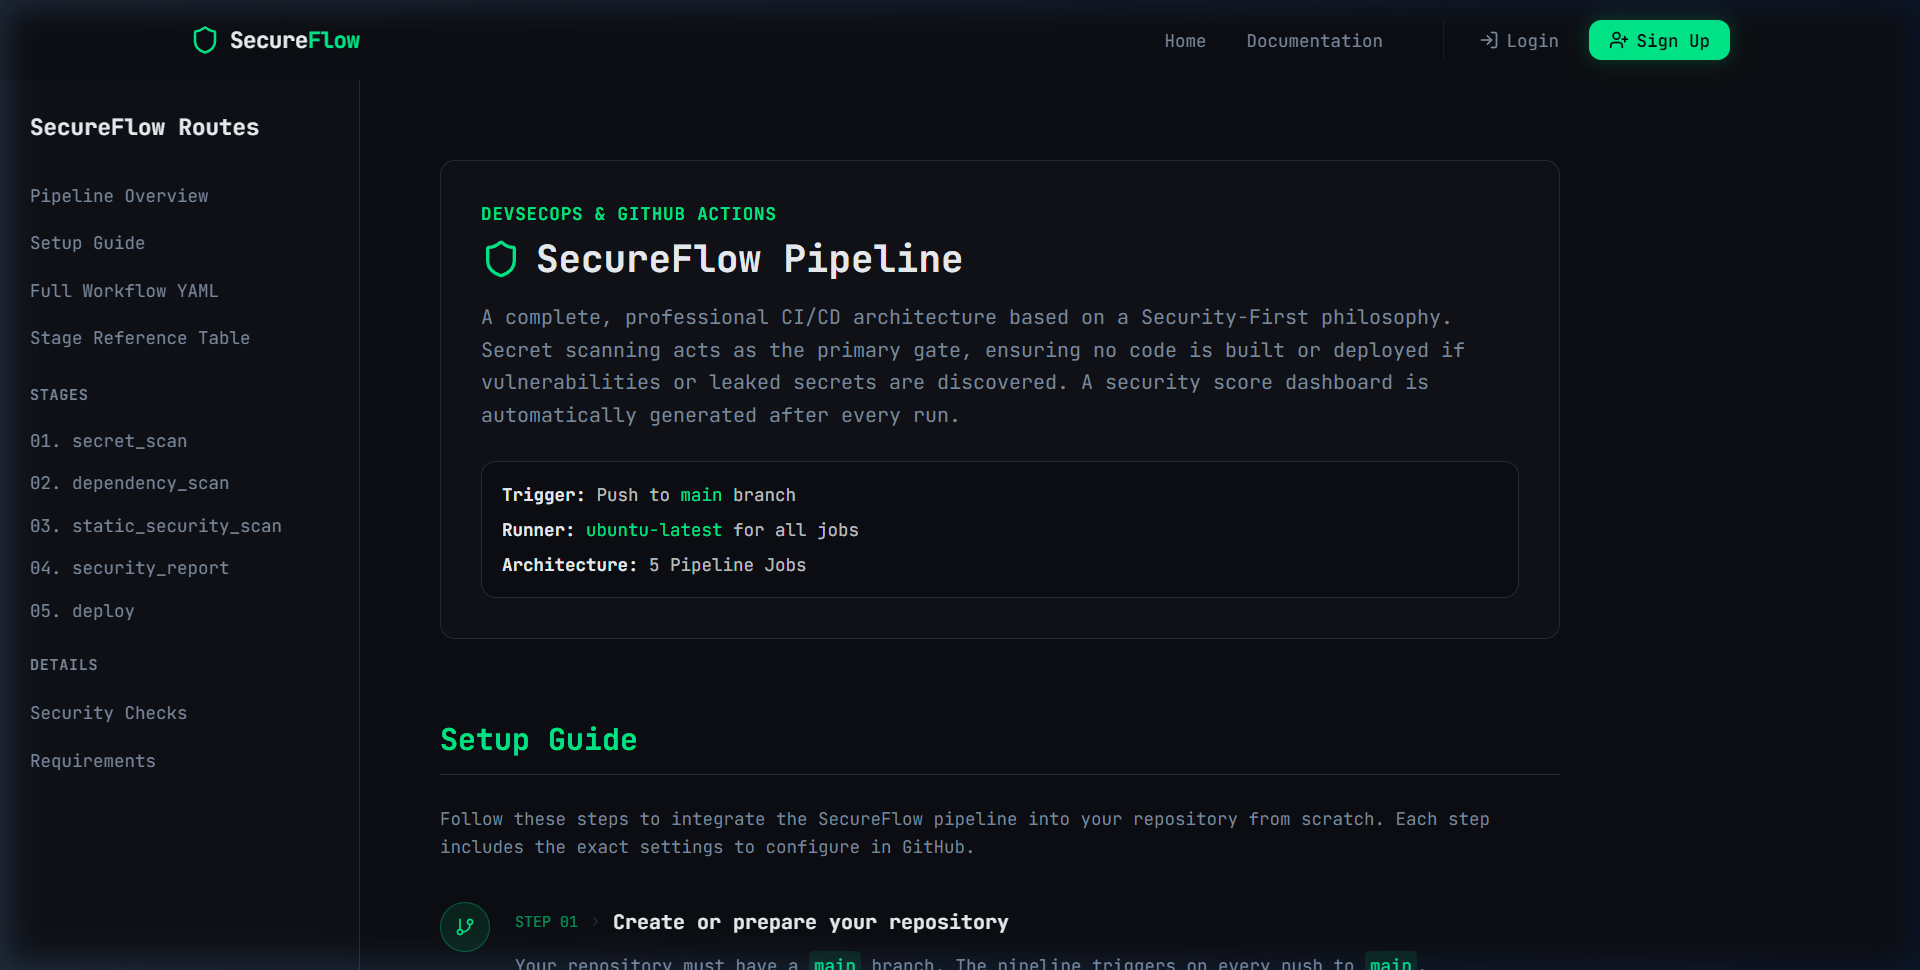Click the git branch icon for Step 01
Image resolution: width=1920 pixels, height=970 pixels.
(x=465, y=927)
